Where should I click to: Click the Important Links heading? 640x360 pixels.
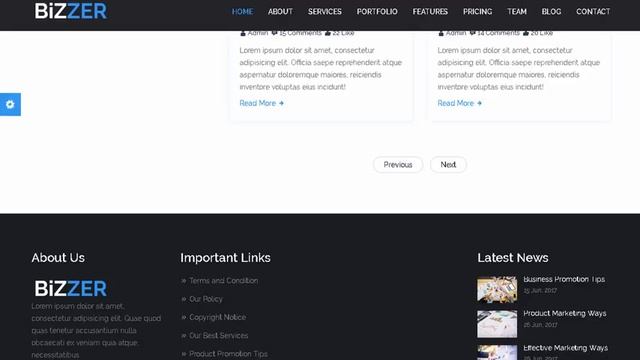(x=225, y=258)
